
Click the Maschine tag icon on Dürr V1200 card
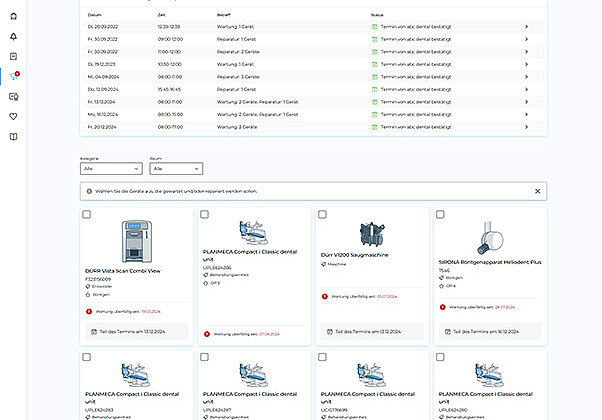coord(324,264)
